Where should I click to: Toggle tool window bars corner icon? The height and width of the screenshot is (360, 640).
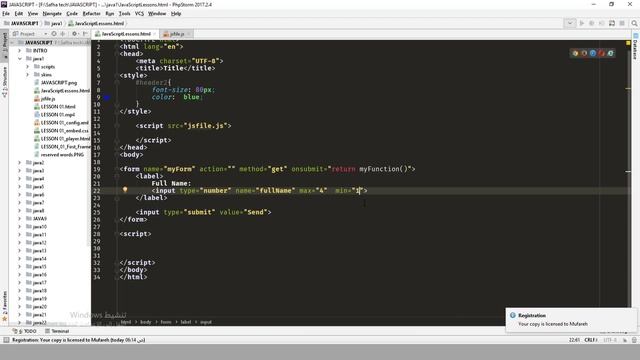6,340
